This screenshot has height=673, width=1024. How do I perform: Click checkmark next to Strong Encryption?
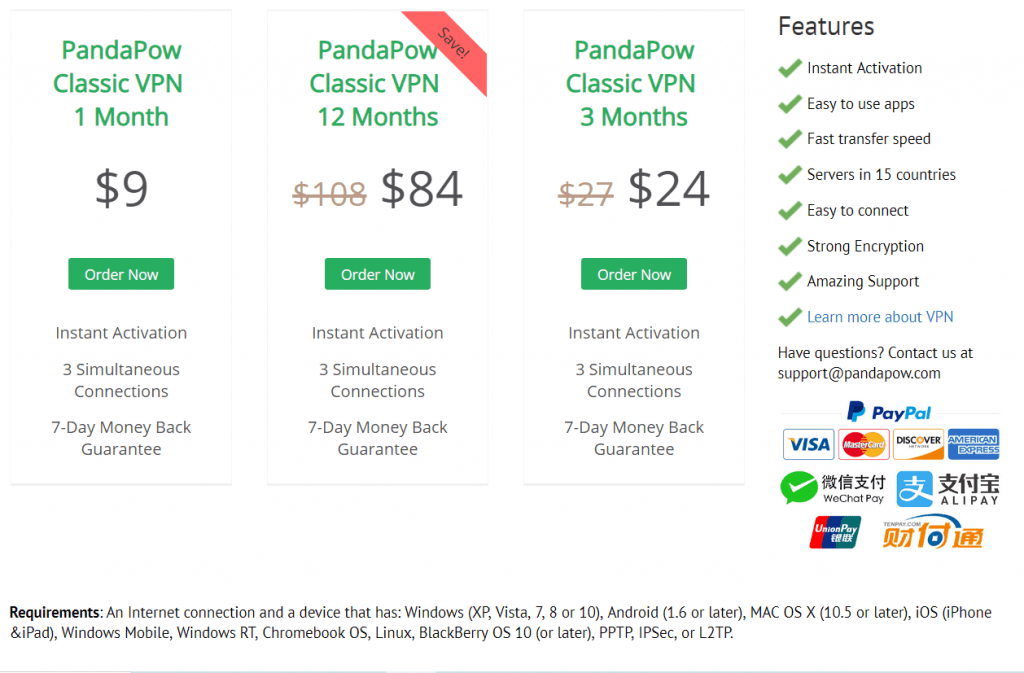(x=790, y=246)
